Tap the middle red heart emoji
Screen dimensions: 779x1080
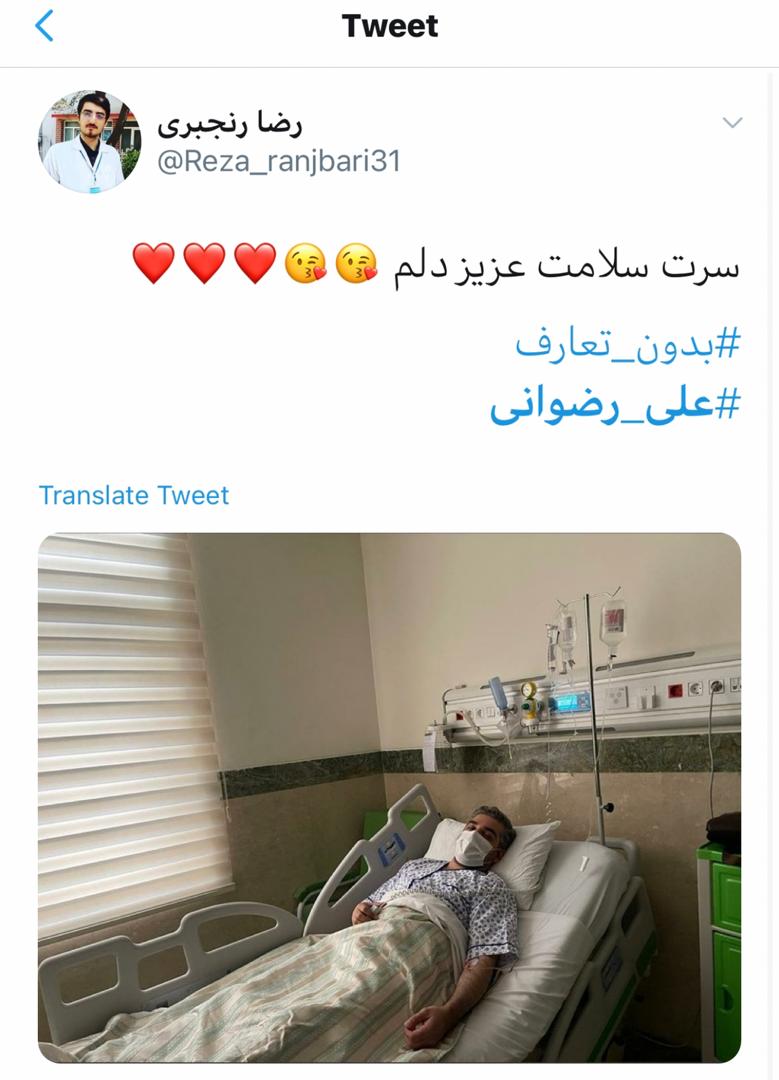click(x=205, y=264)
